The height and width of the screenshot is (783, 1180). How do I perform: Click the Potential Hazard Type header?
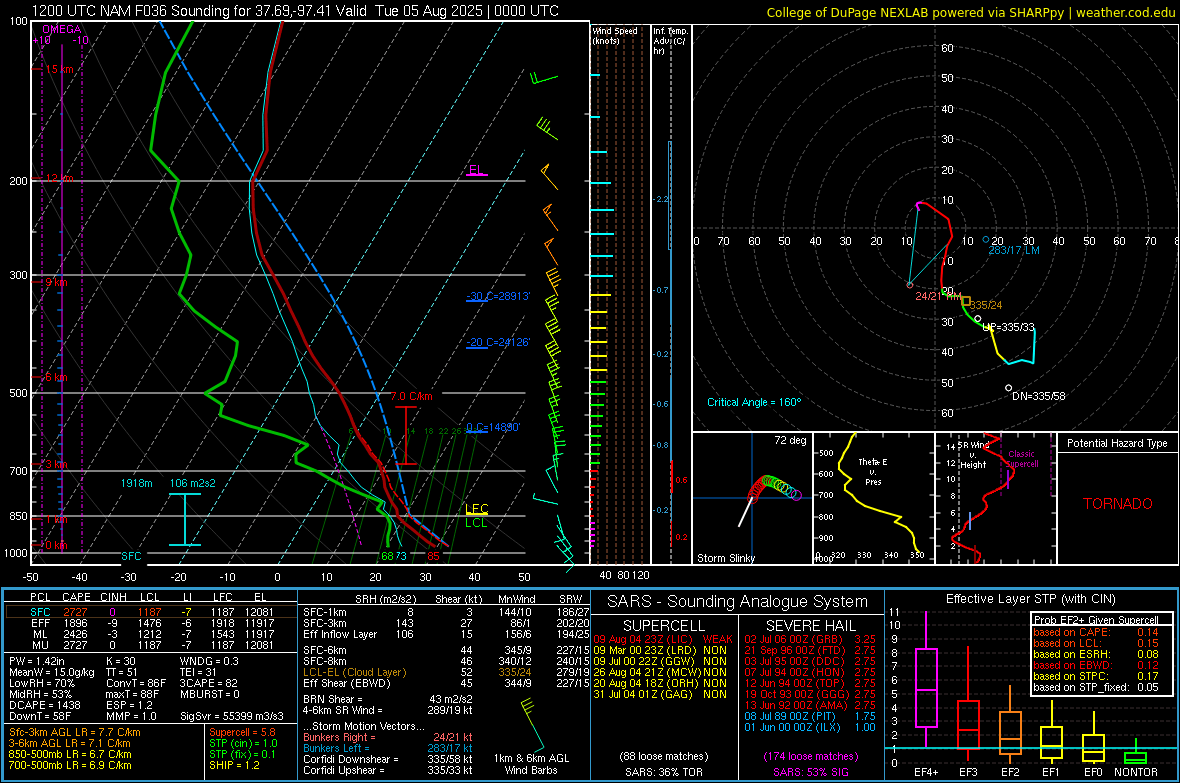(x=1117, y=443)
